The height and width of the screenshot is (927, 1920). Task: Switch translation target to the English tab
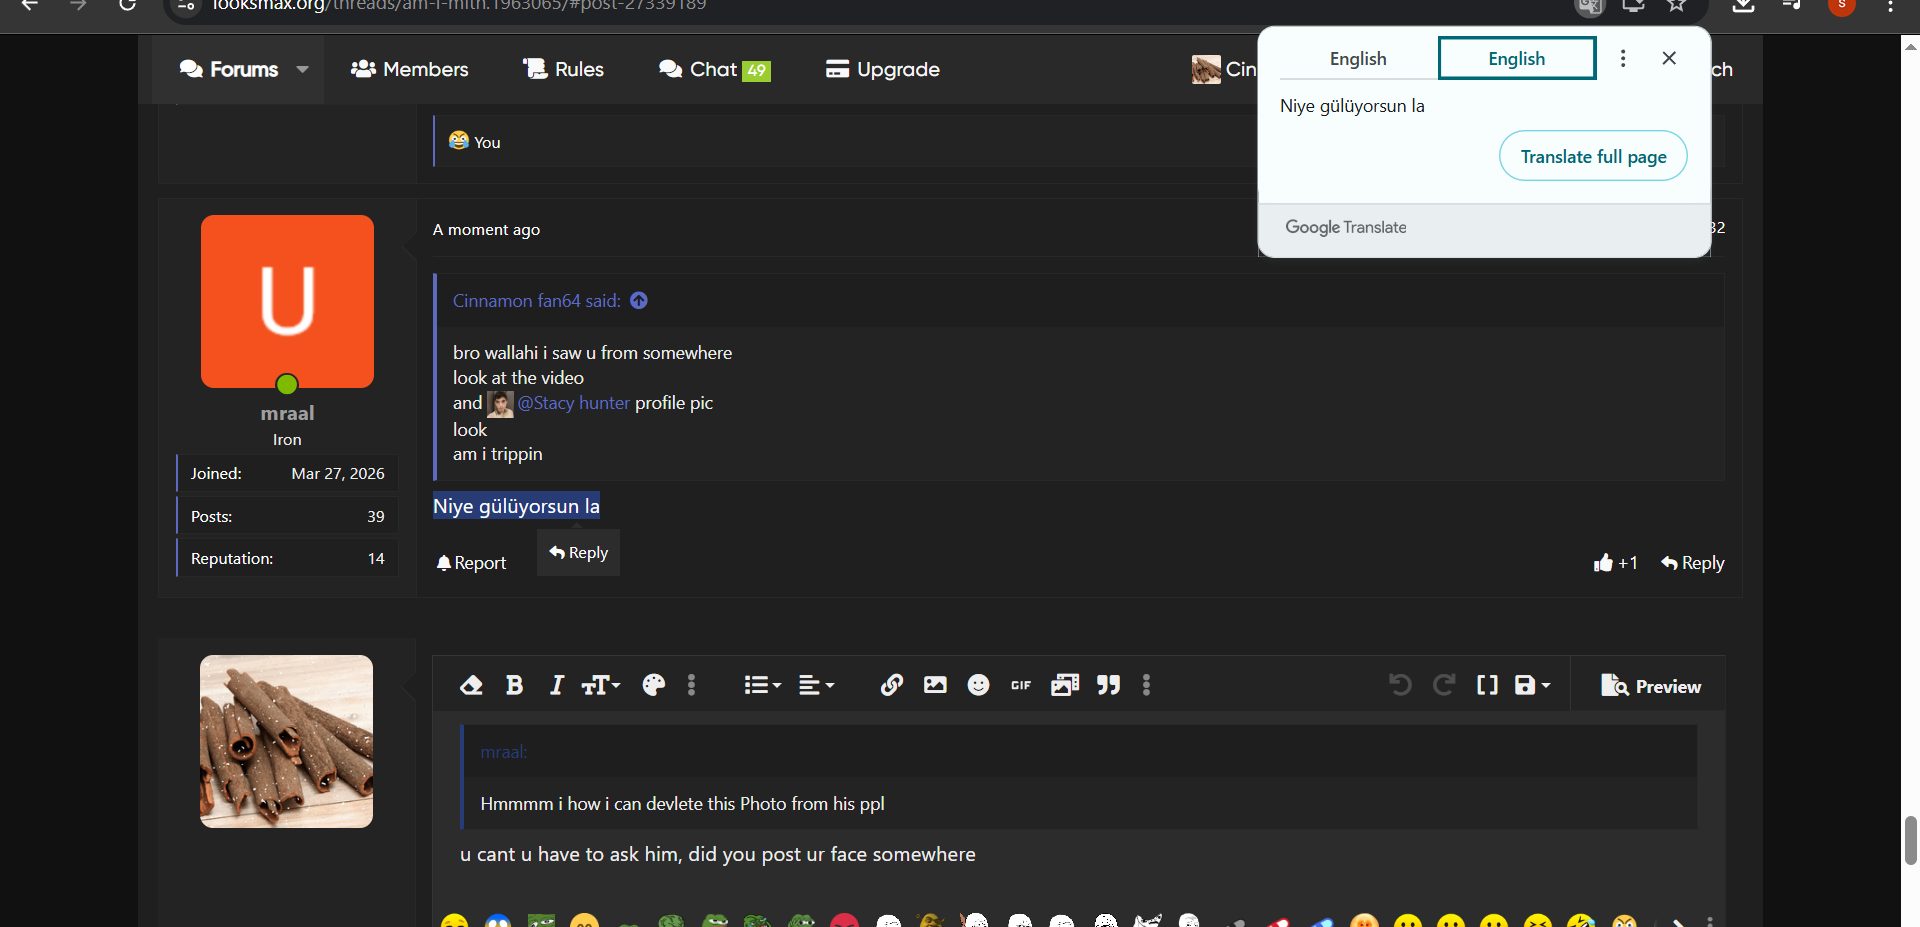click(x=1516, y=58)
